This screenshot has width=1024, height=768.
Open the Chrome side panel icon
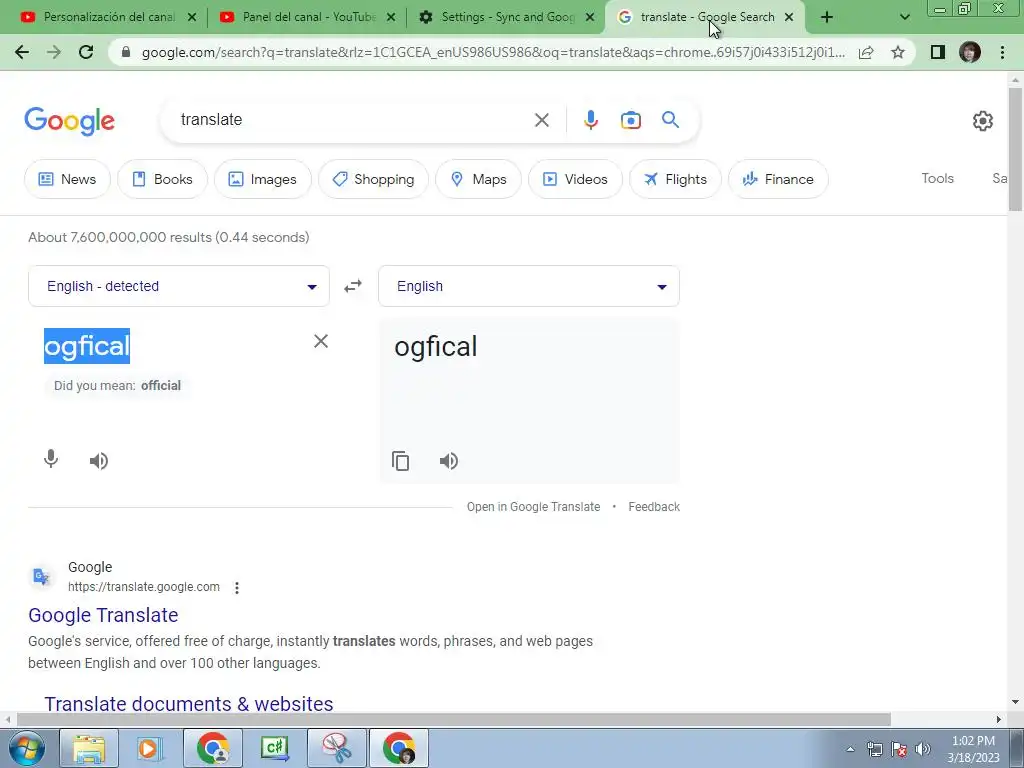point(938,52)
